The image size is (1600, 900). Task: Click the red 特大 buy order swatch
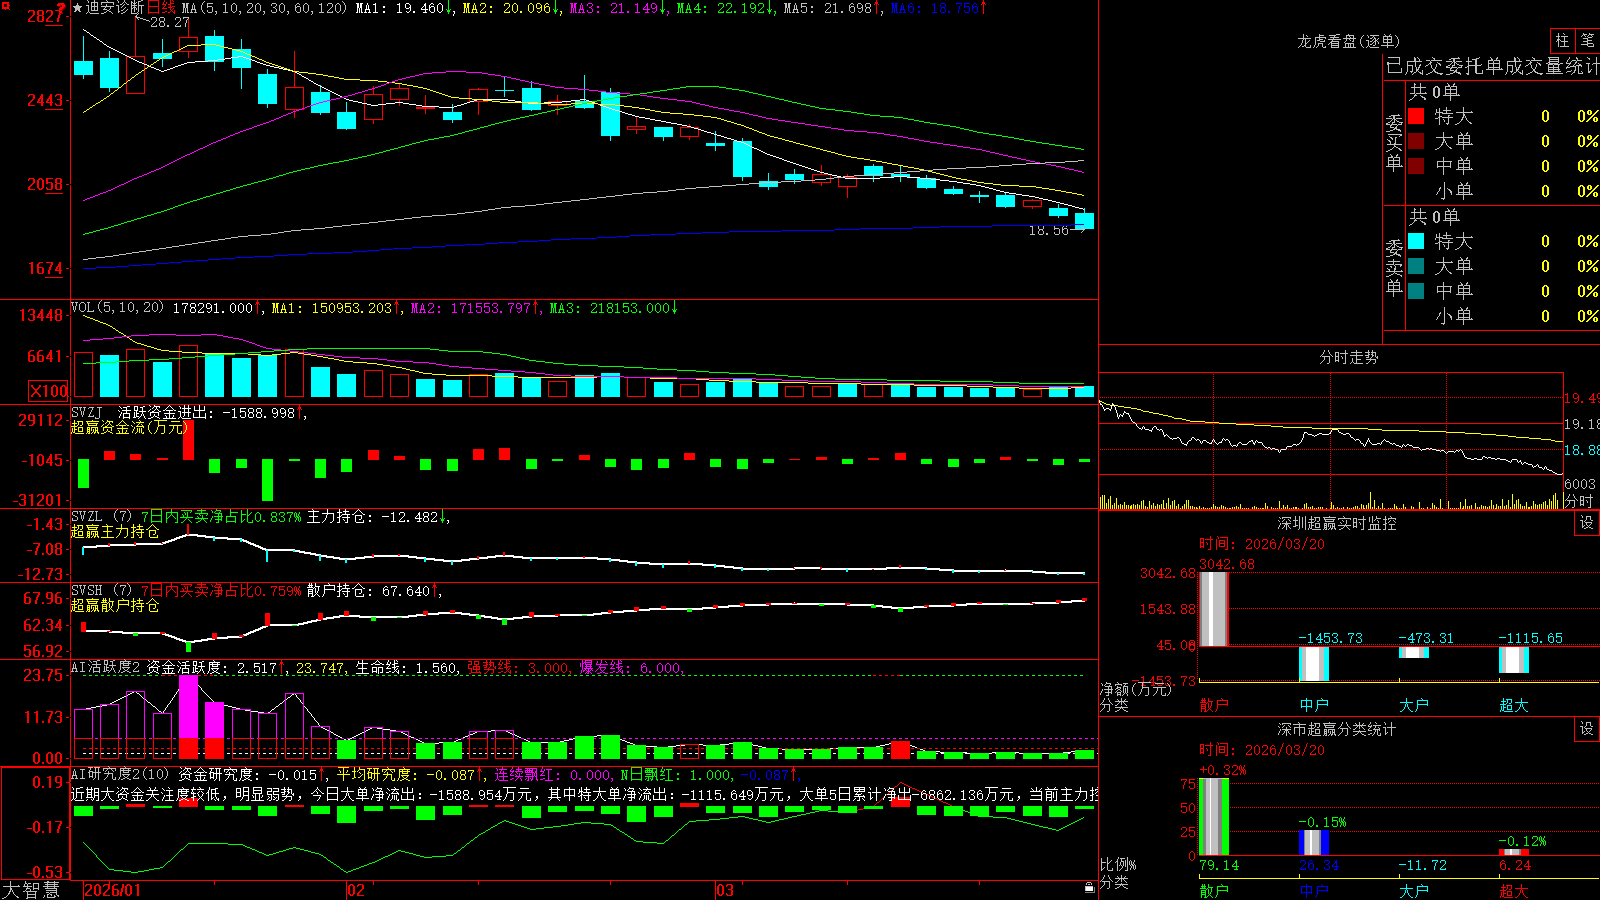(1416, 116)
